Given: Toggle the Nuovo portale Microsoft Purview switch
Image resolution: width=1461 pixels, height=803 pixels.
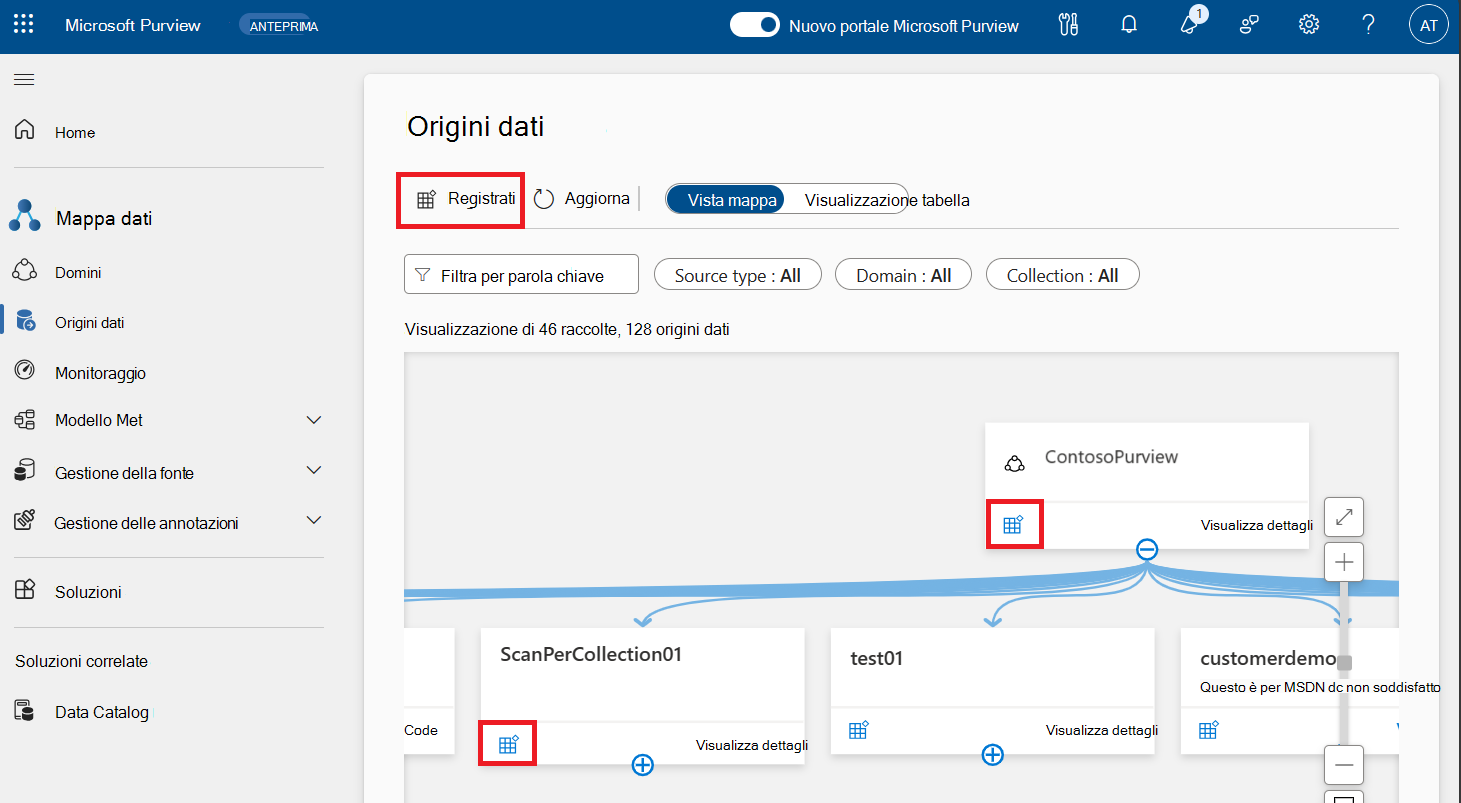Looking at the screenshot, I should pos(754,25).
